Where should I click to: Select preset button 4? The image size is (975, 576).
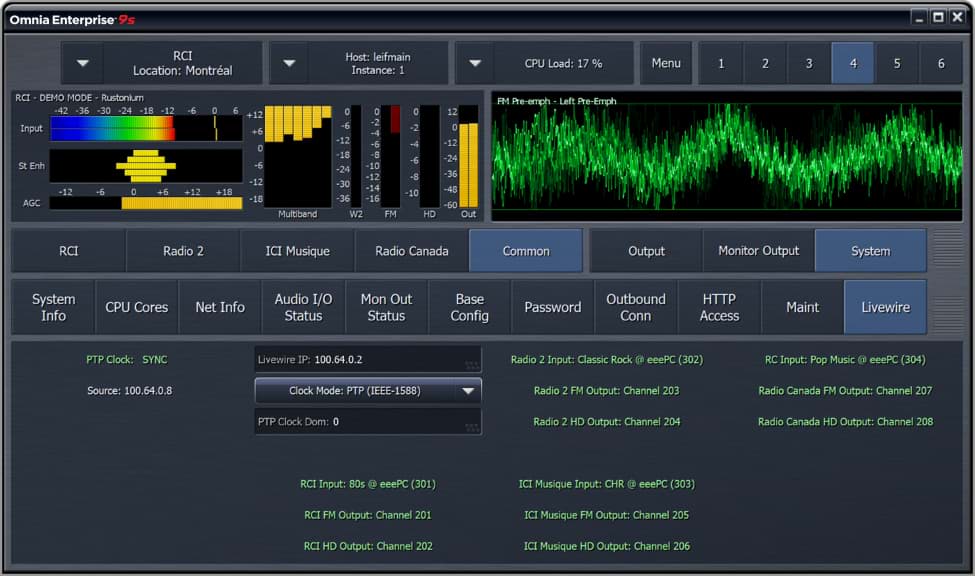click(853, 63)
